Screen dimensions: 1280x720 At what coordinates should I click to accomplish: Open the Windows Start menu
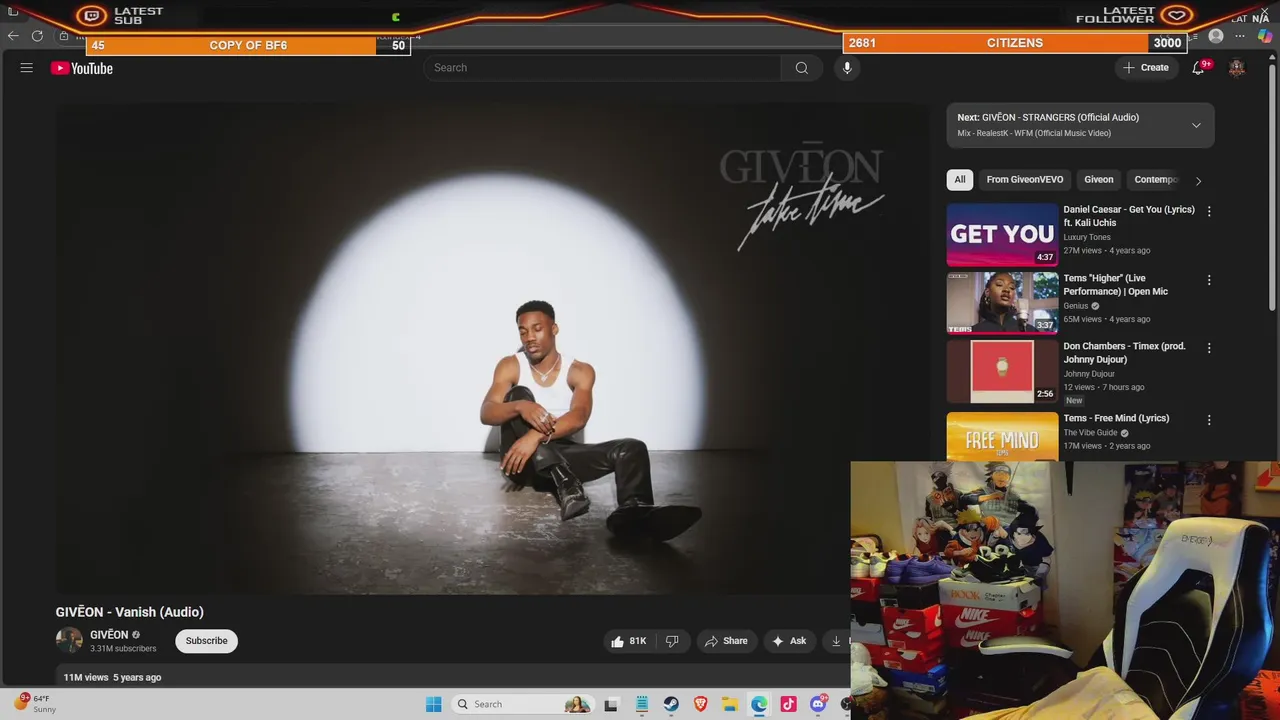433,704
